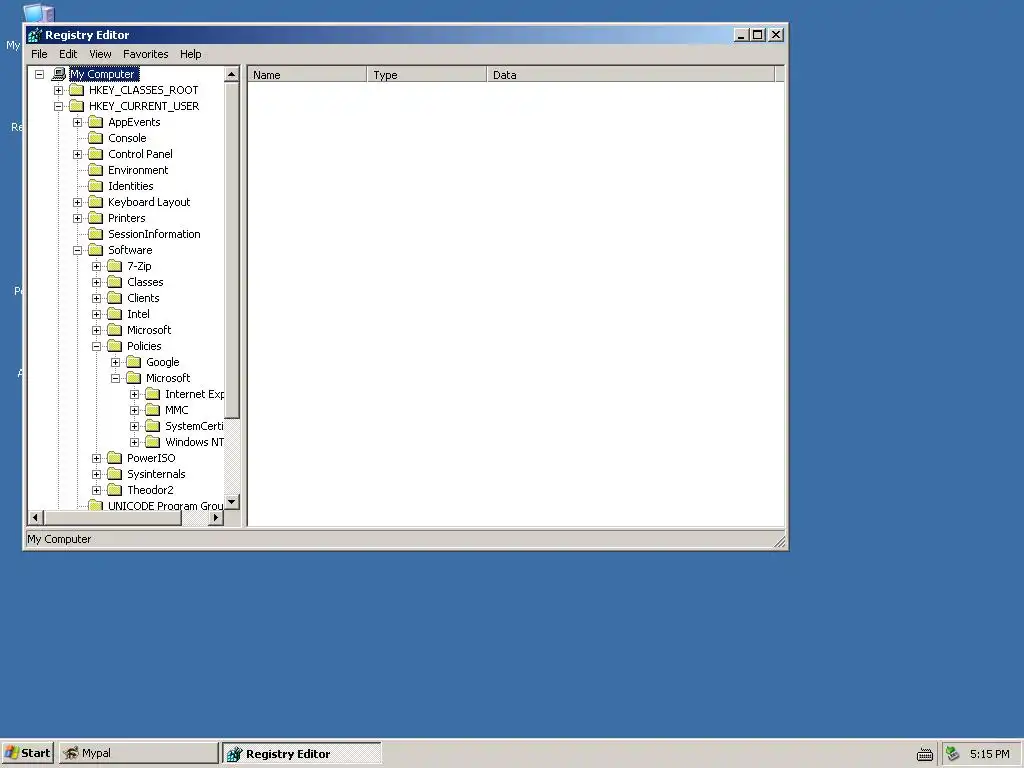Click the clock showing 5:15 PM
The height and width of the screenshot is (768, 1024).
[x=989, y=754]
